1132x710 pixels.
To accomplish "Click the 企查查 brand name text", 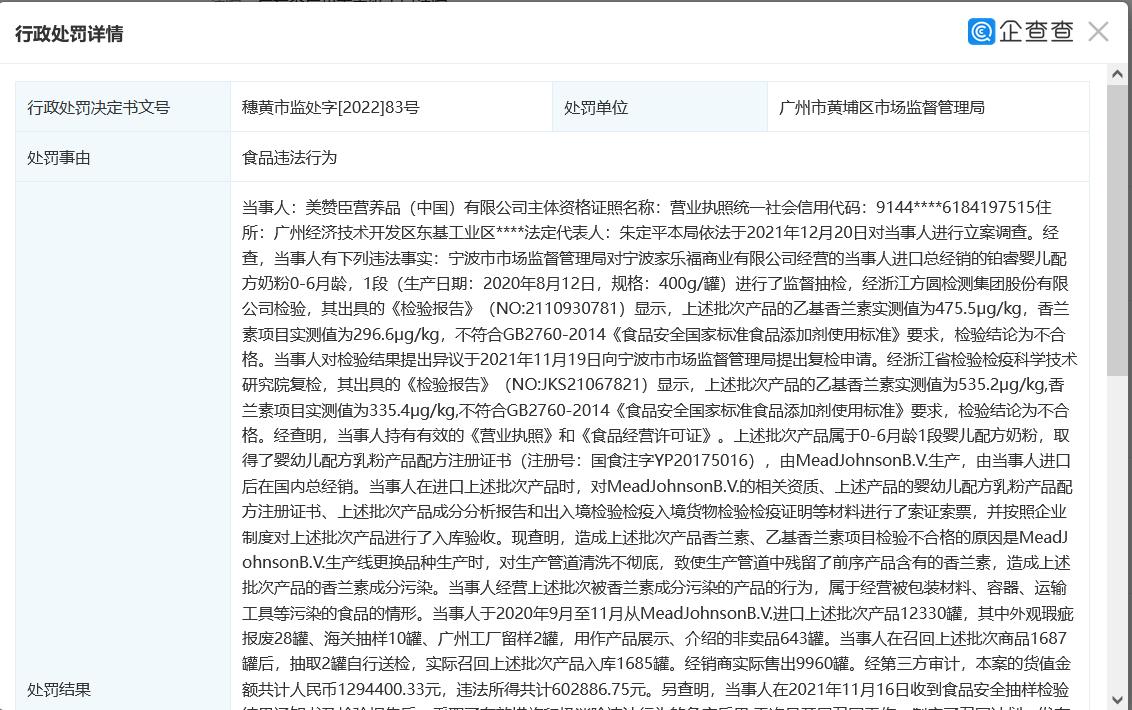I will 1037,31.
